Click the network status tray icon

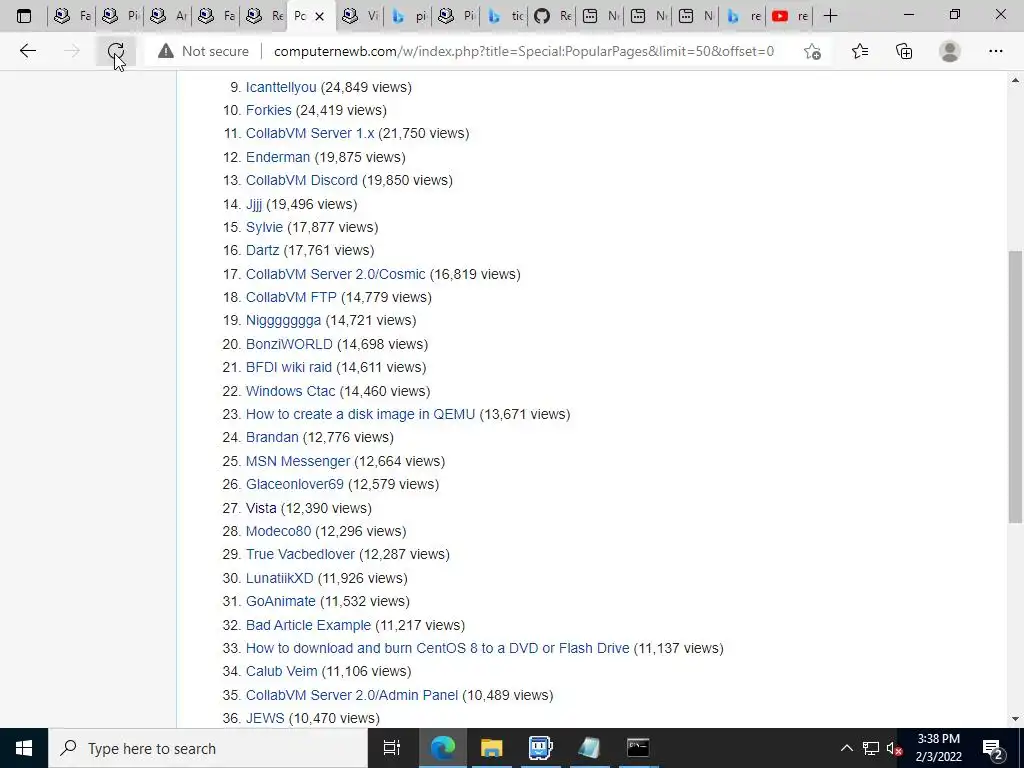(871, 748)
